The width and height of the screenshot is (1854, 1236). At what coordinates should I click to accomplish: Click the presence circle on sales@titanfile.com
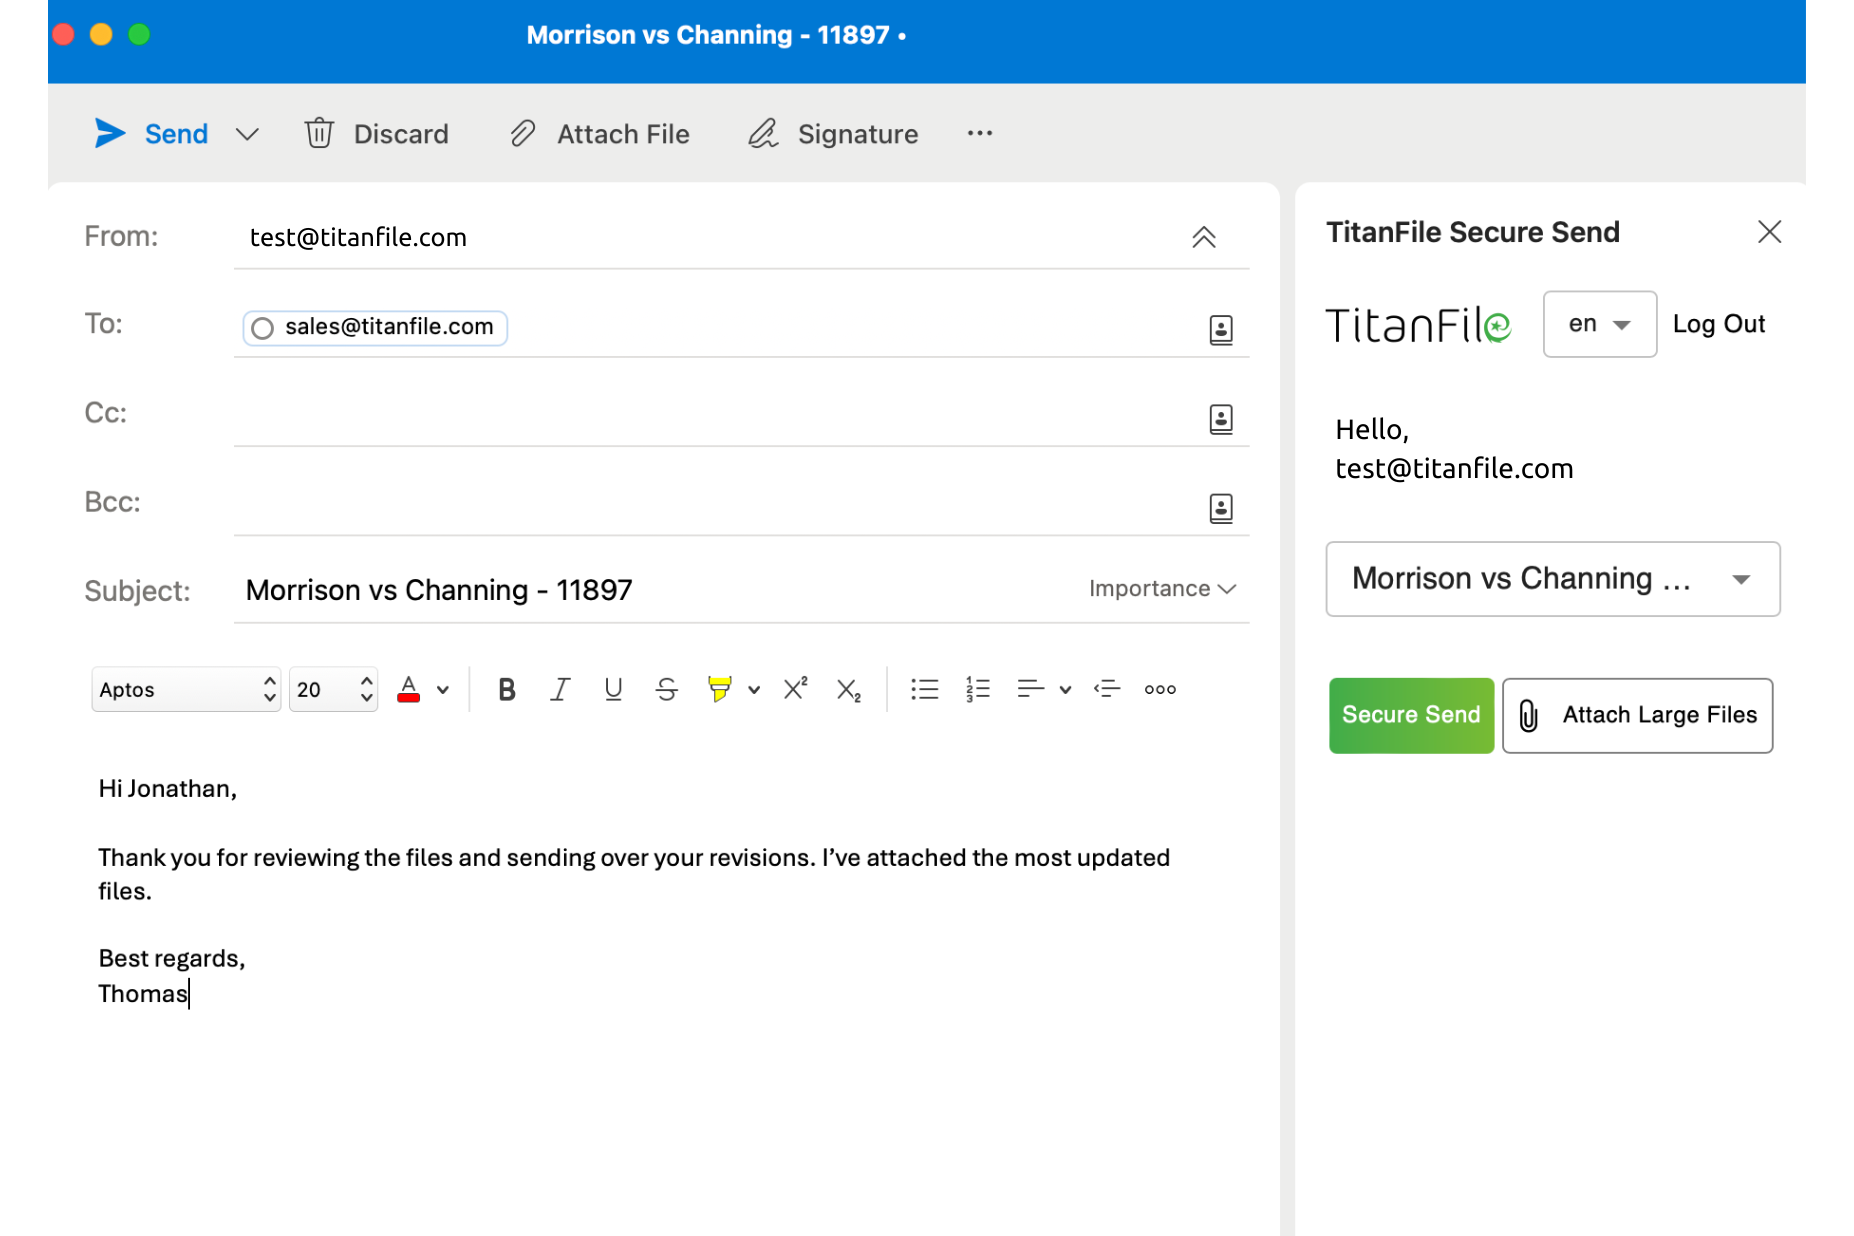(262, 328)
